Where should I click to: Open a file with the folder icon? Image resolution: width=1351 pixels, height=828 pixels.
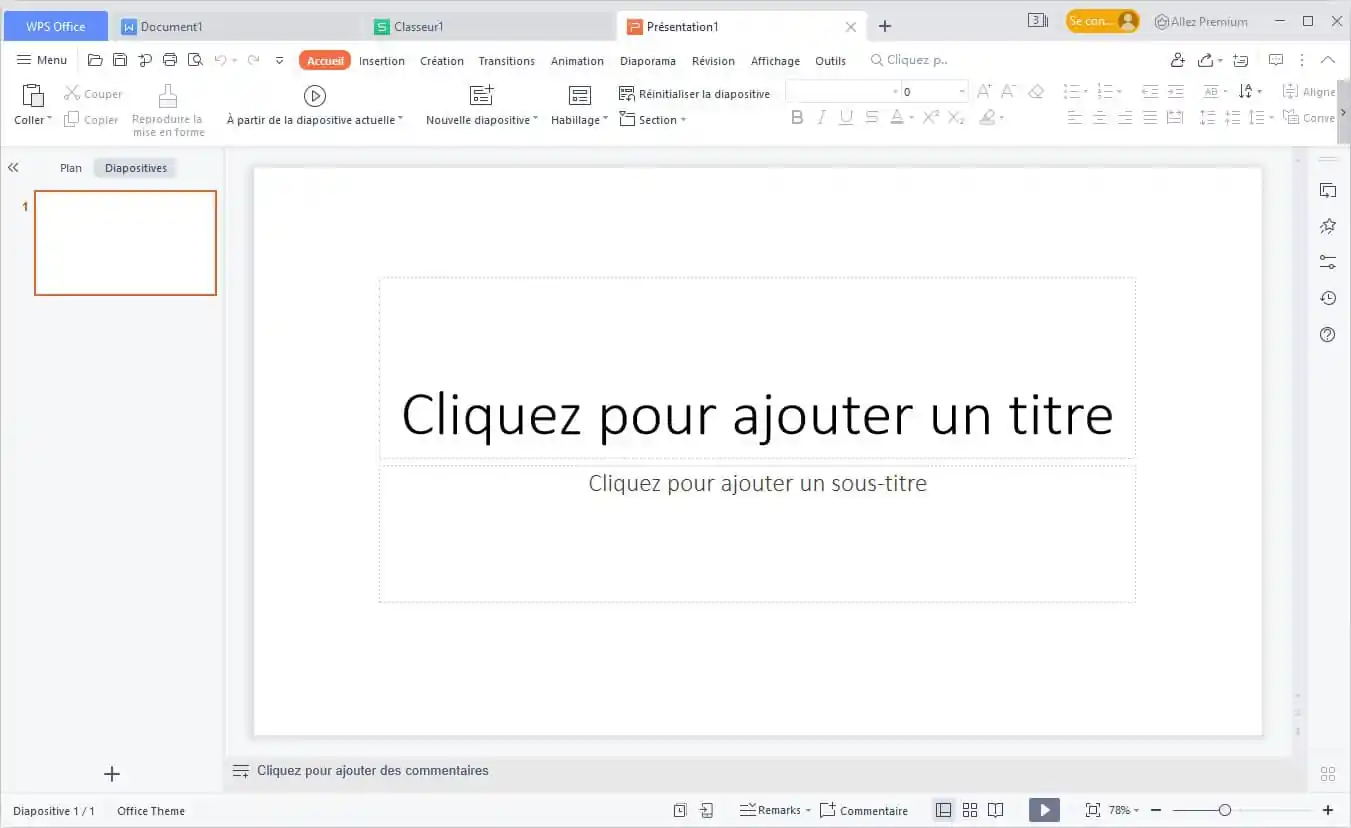95,60
